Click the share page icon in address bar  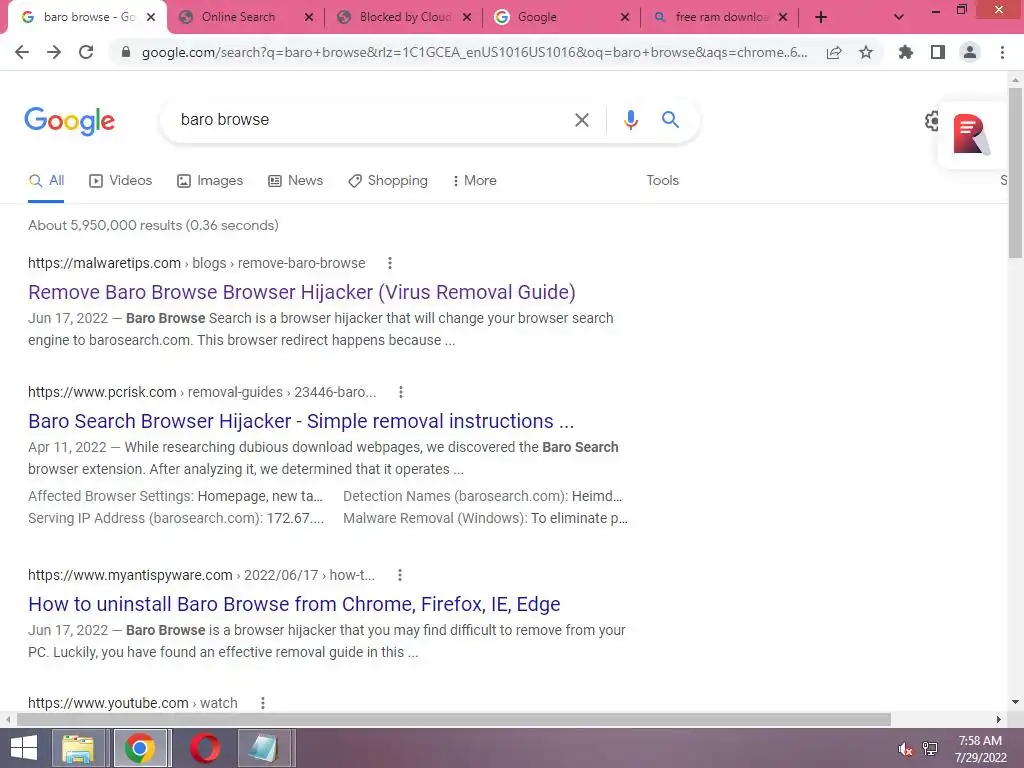[x=834, y=53]
